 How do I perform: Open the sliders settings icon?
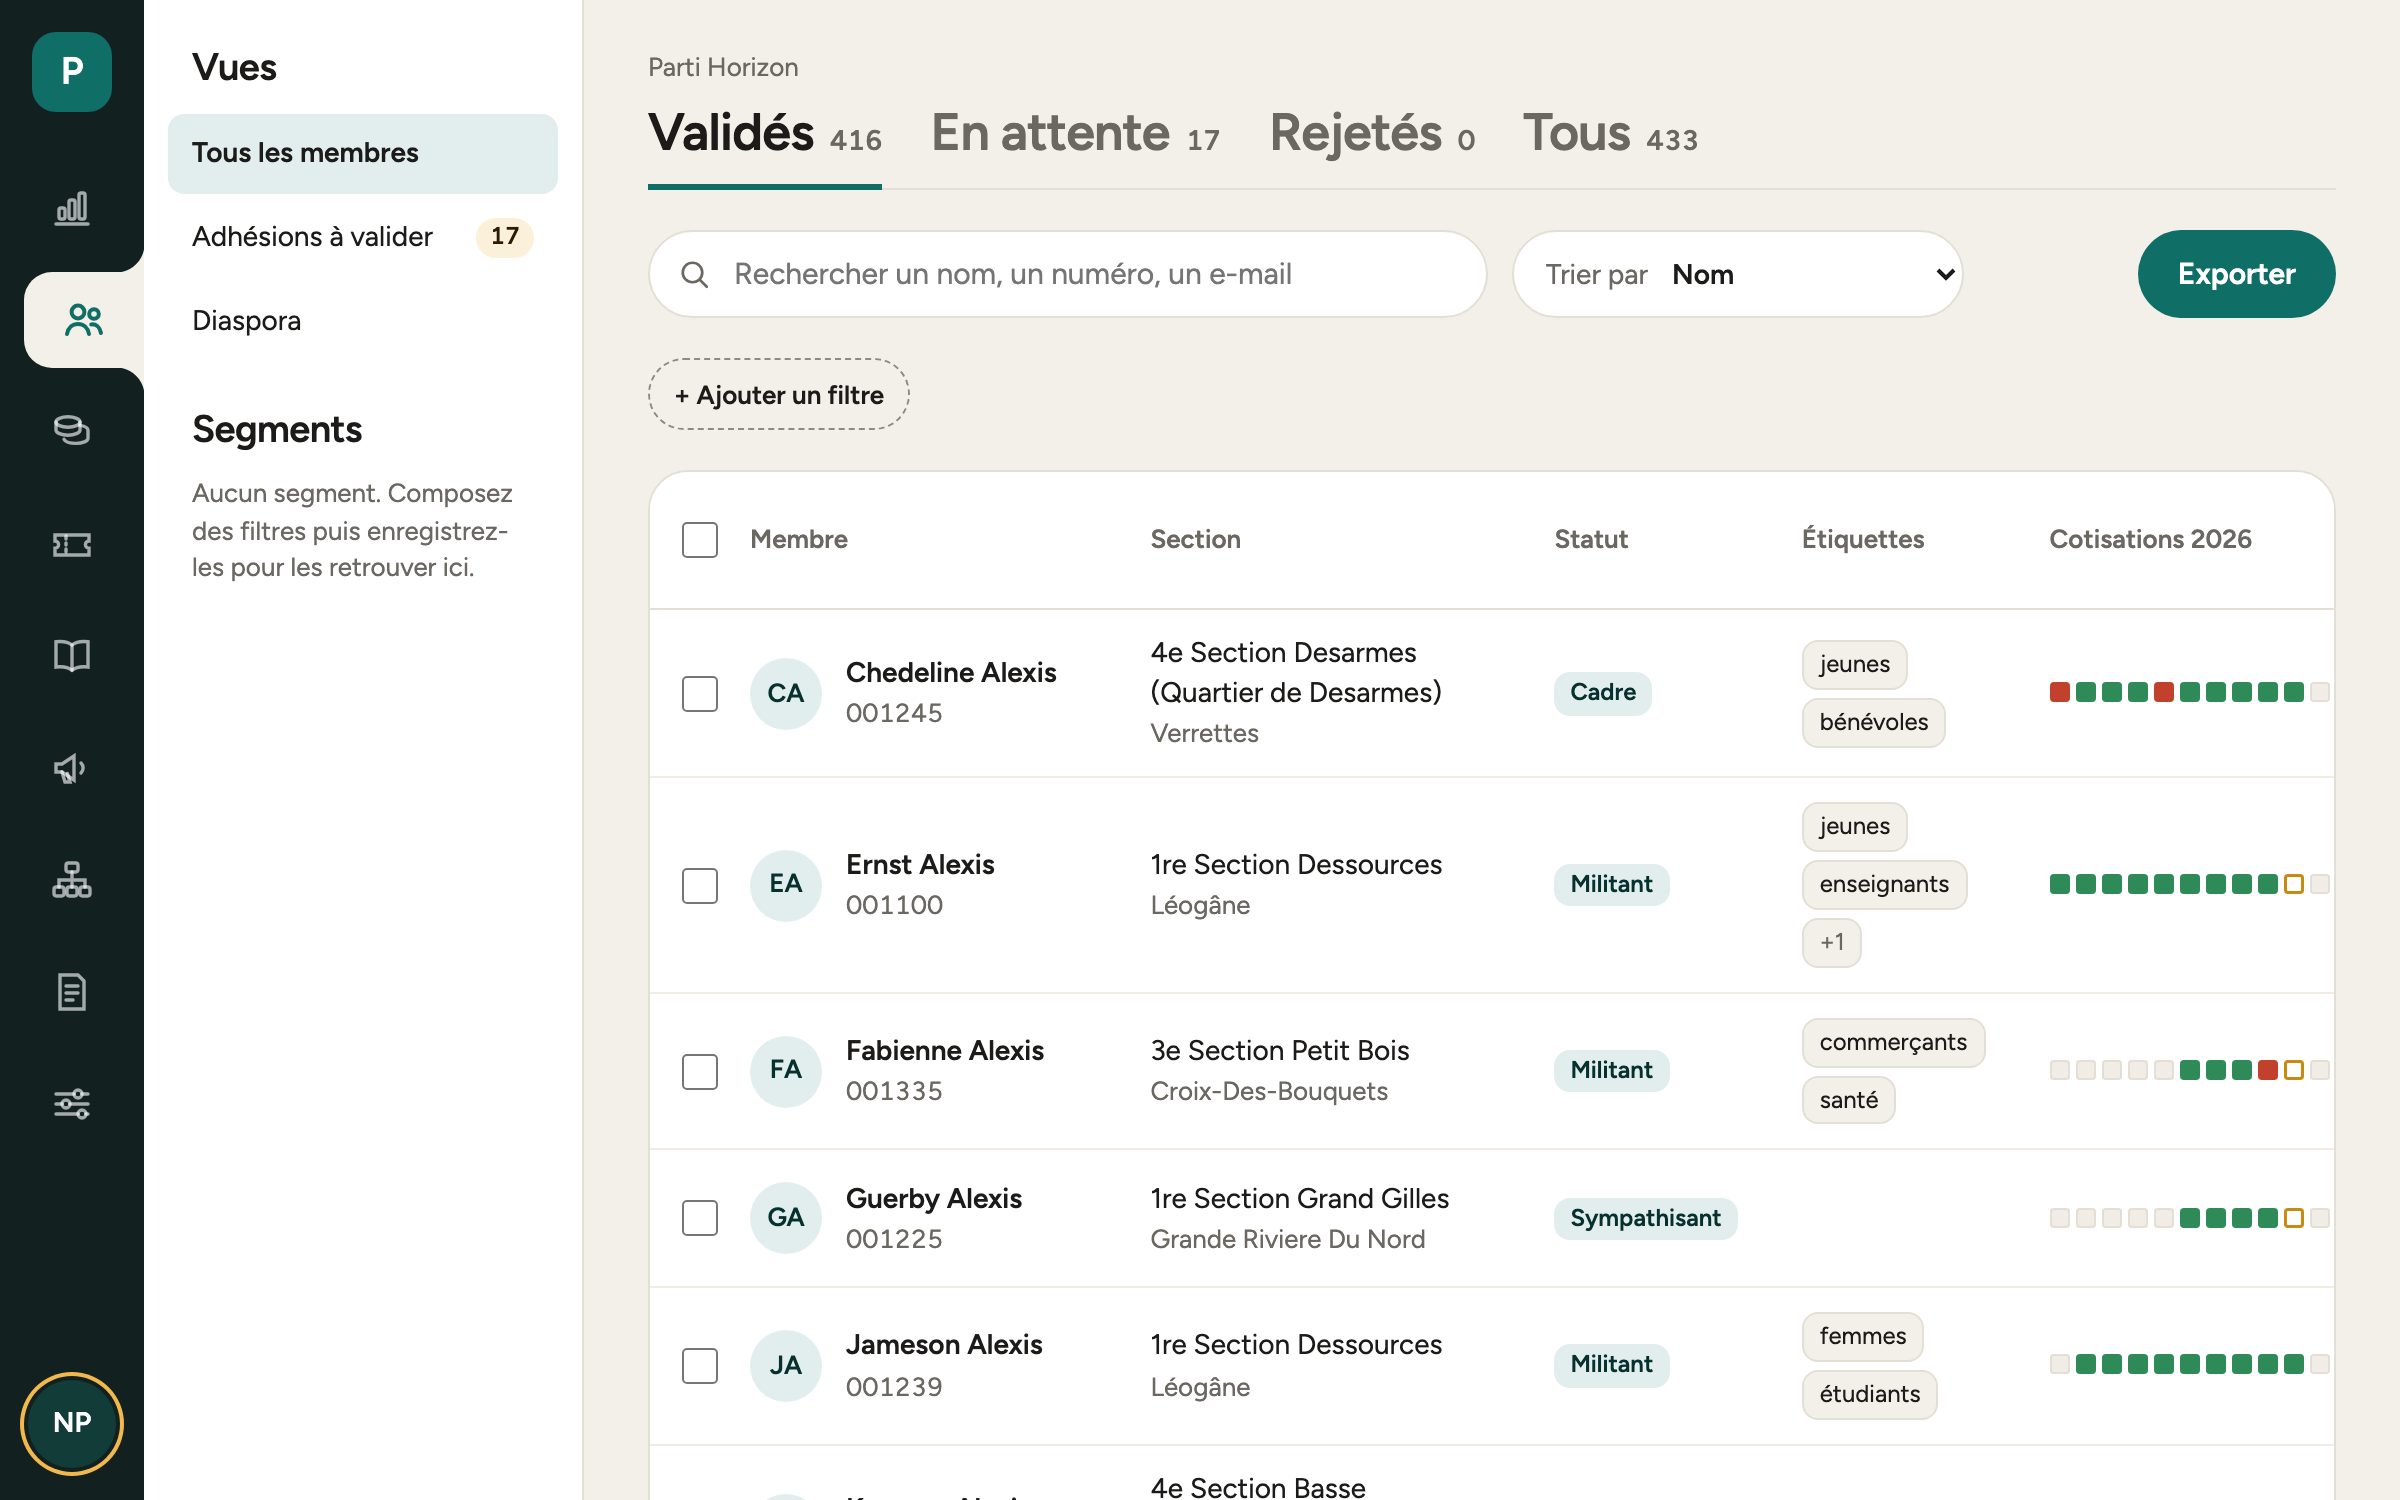[x=72, y=1104]
